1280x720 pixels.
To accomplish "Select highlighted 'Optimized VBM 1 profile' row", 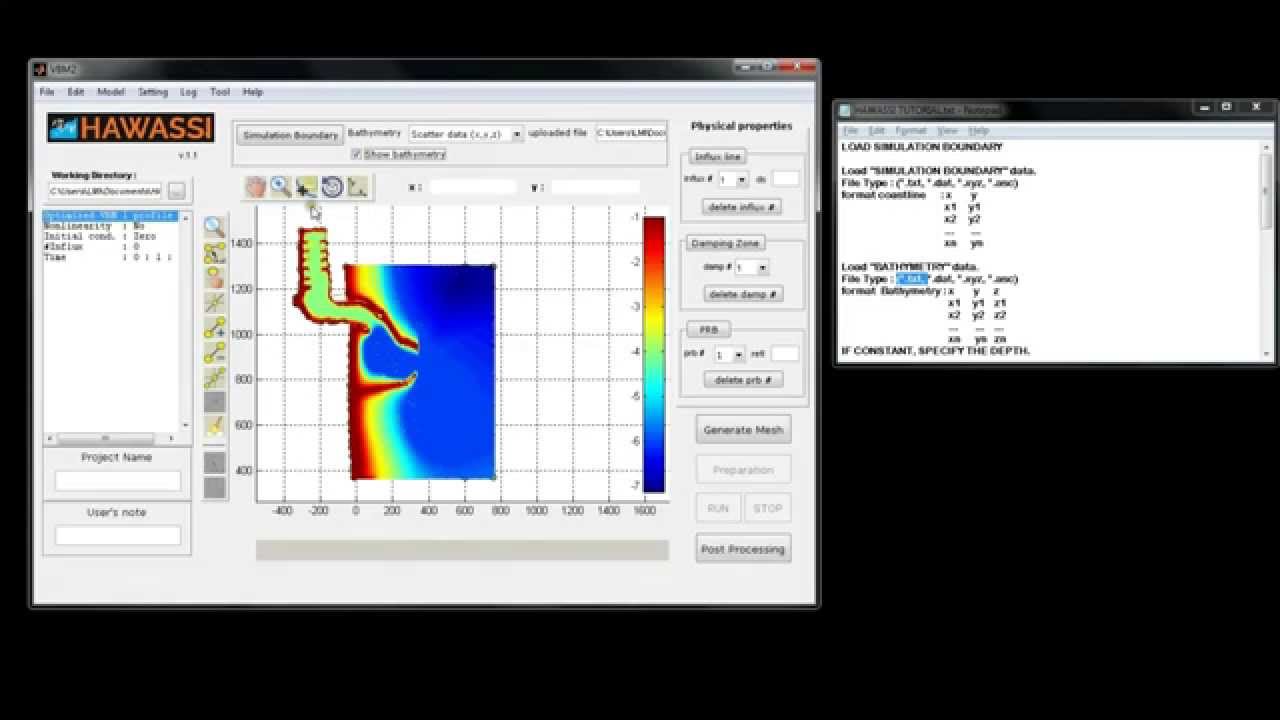I will 110,216.
